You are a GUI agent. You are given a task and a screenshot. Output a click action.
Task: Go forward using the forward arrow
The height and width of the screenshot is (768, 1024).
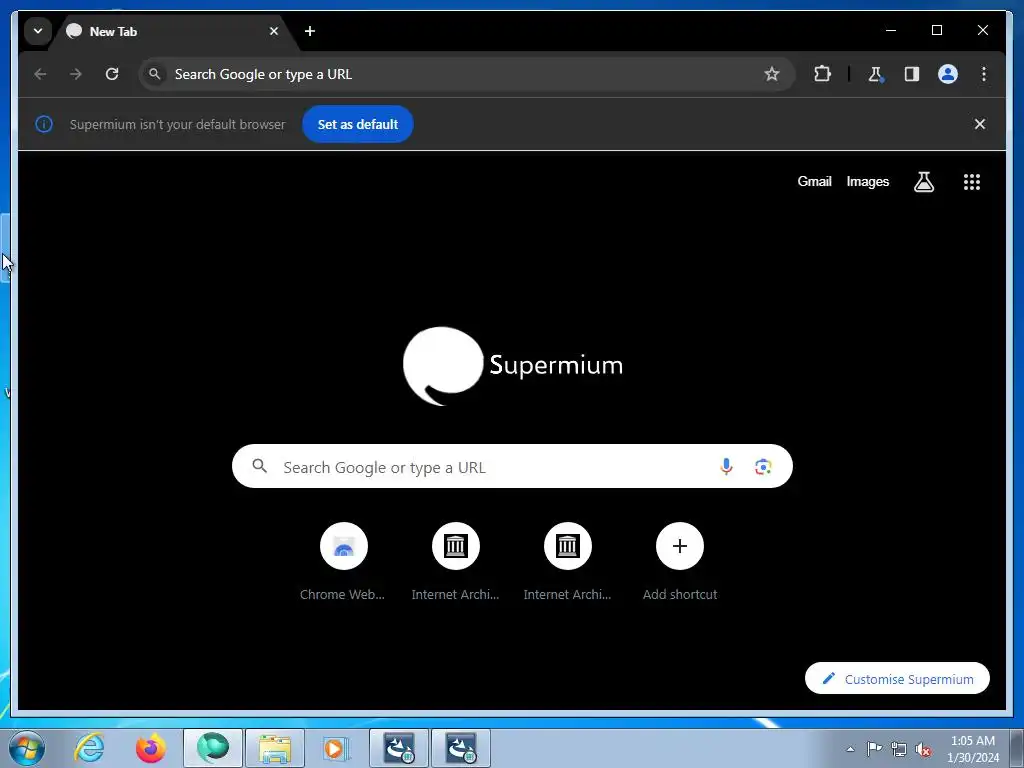pos(76,74)
